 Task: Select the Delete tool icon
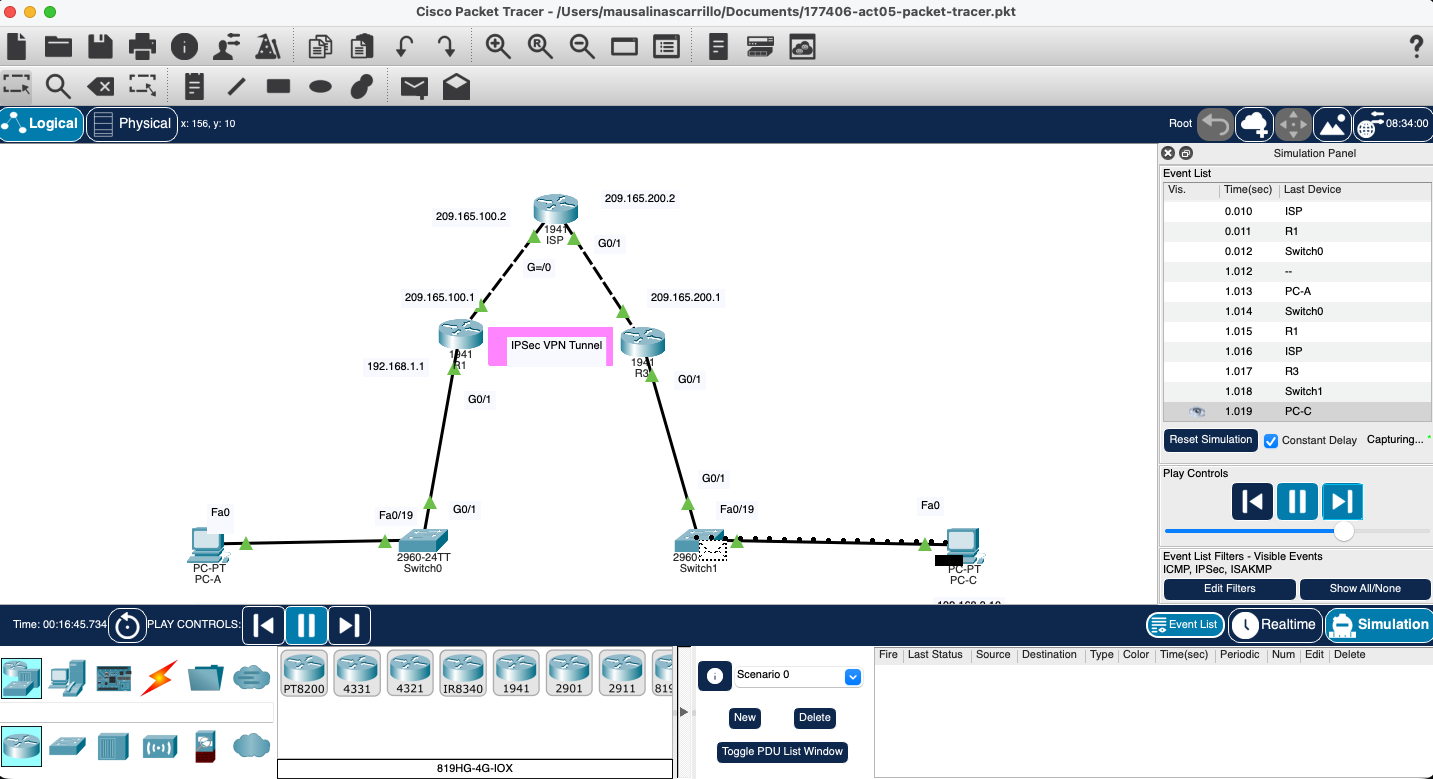point(100,87)
